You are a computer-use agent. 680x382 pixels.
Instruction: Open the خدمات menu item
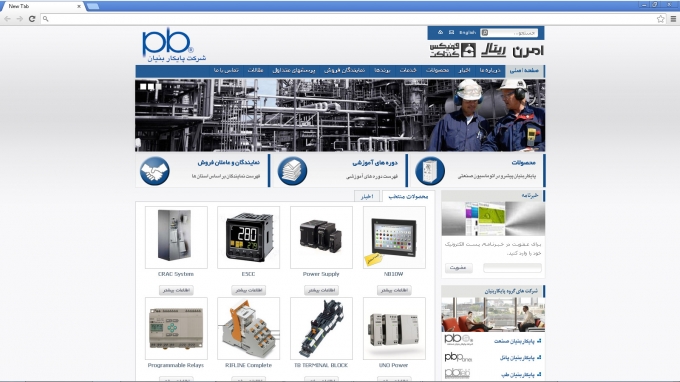[408, 70]
